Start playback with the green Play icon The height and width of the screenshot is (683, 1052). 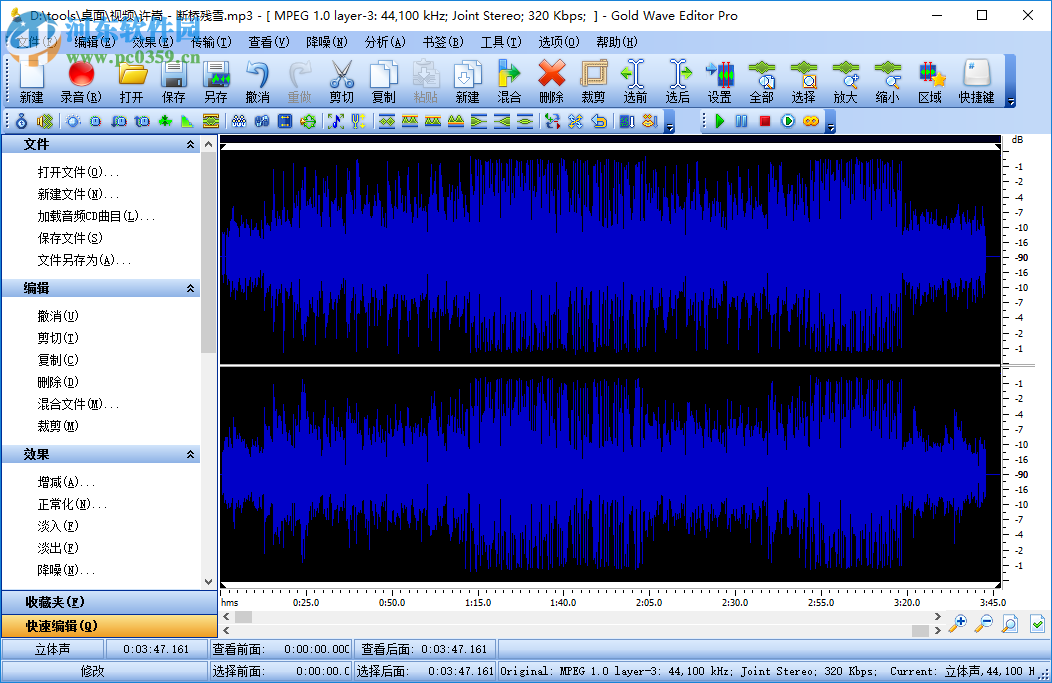pyautogui.click(x=720, y=120)
